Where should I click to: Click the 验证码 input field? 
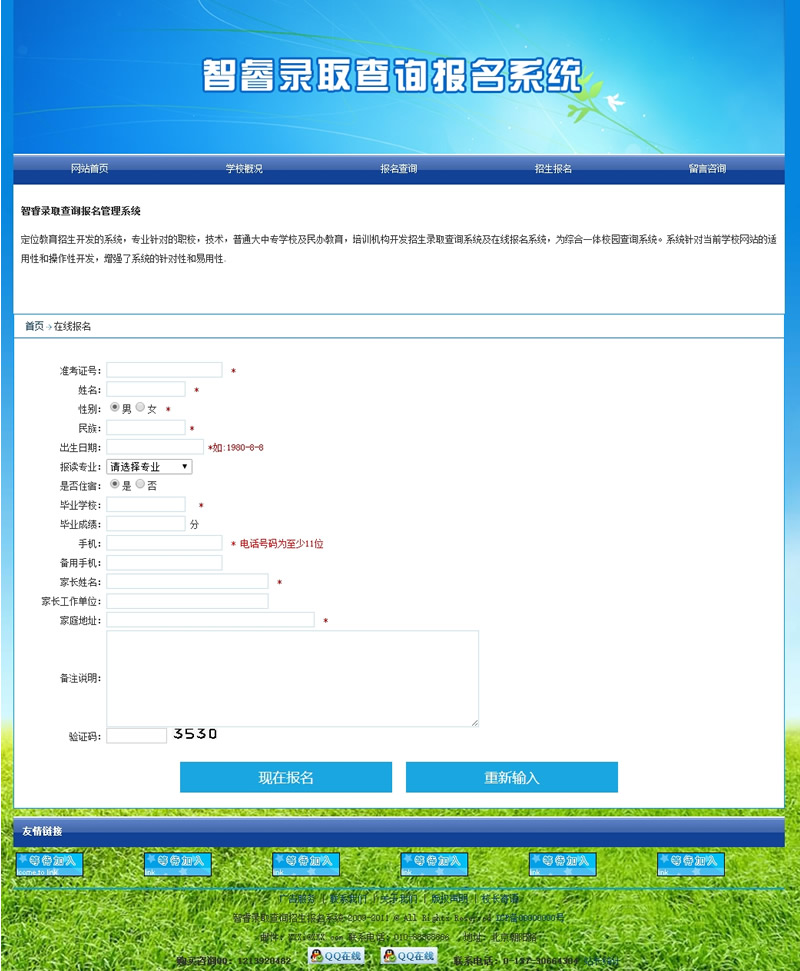138,735
